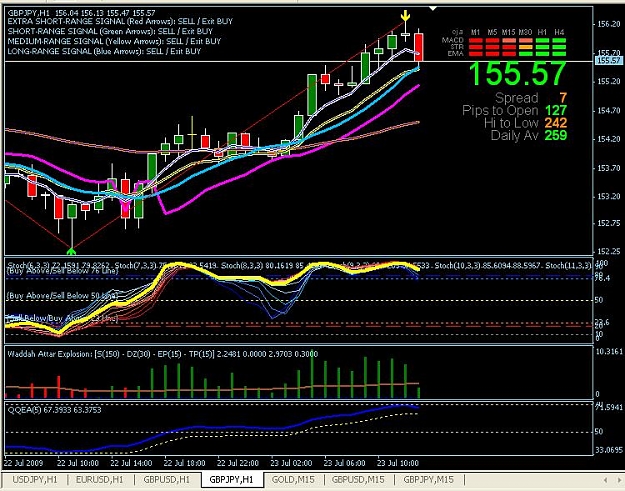Click the SHORT-RANGE SIGNAL (Green Arrows) label
The width and height of the screenshot is (625, 491).
(x=110, y=31)
